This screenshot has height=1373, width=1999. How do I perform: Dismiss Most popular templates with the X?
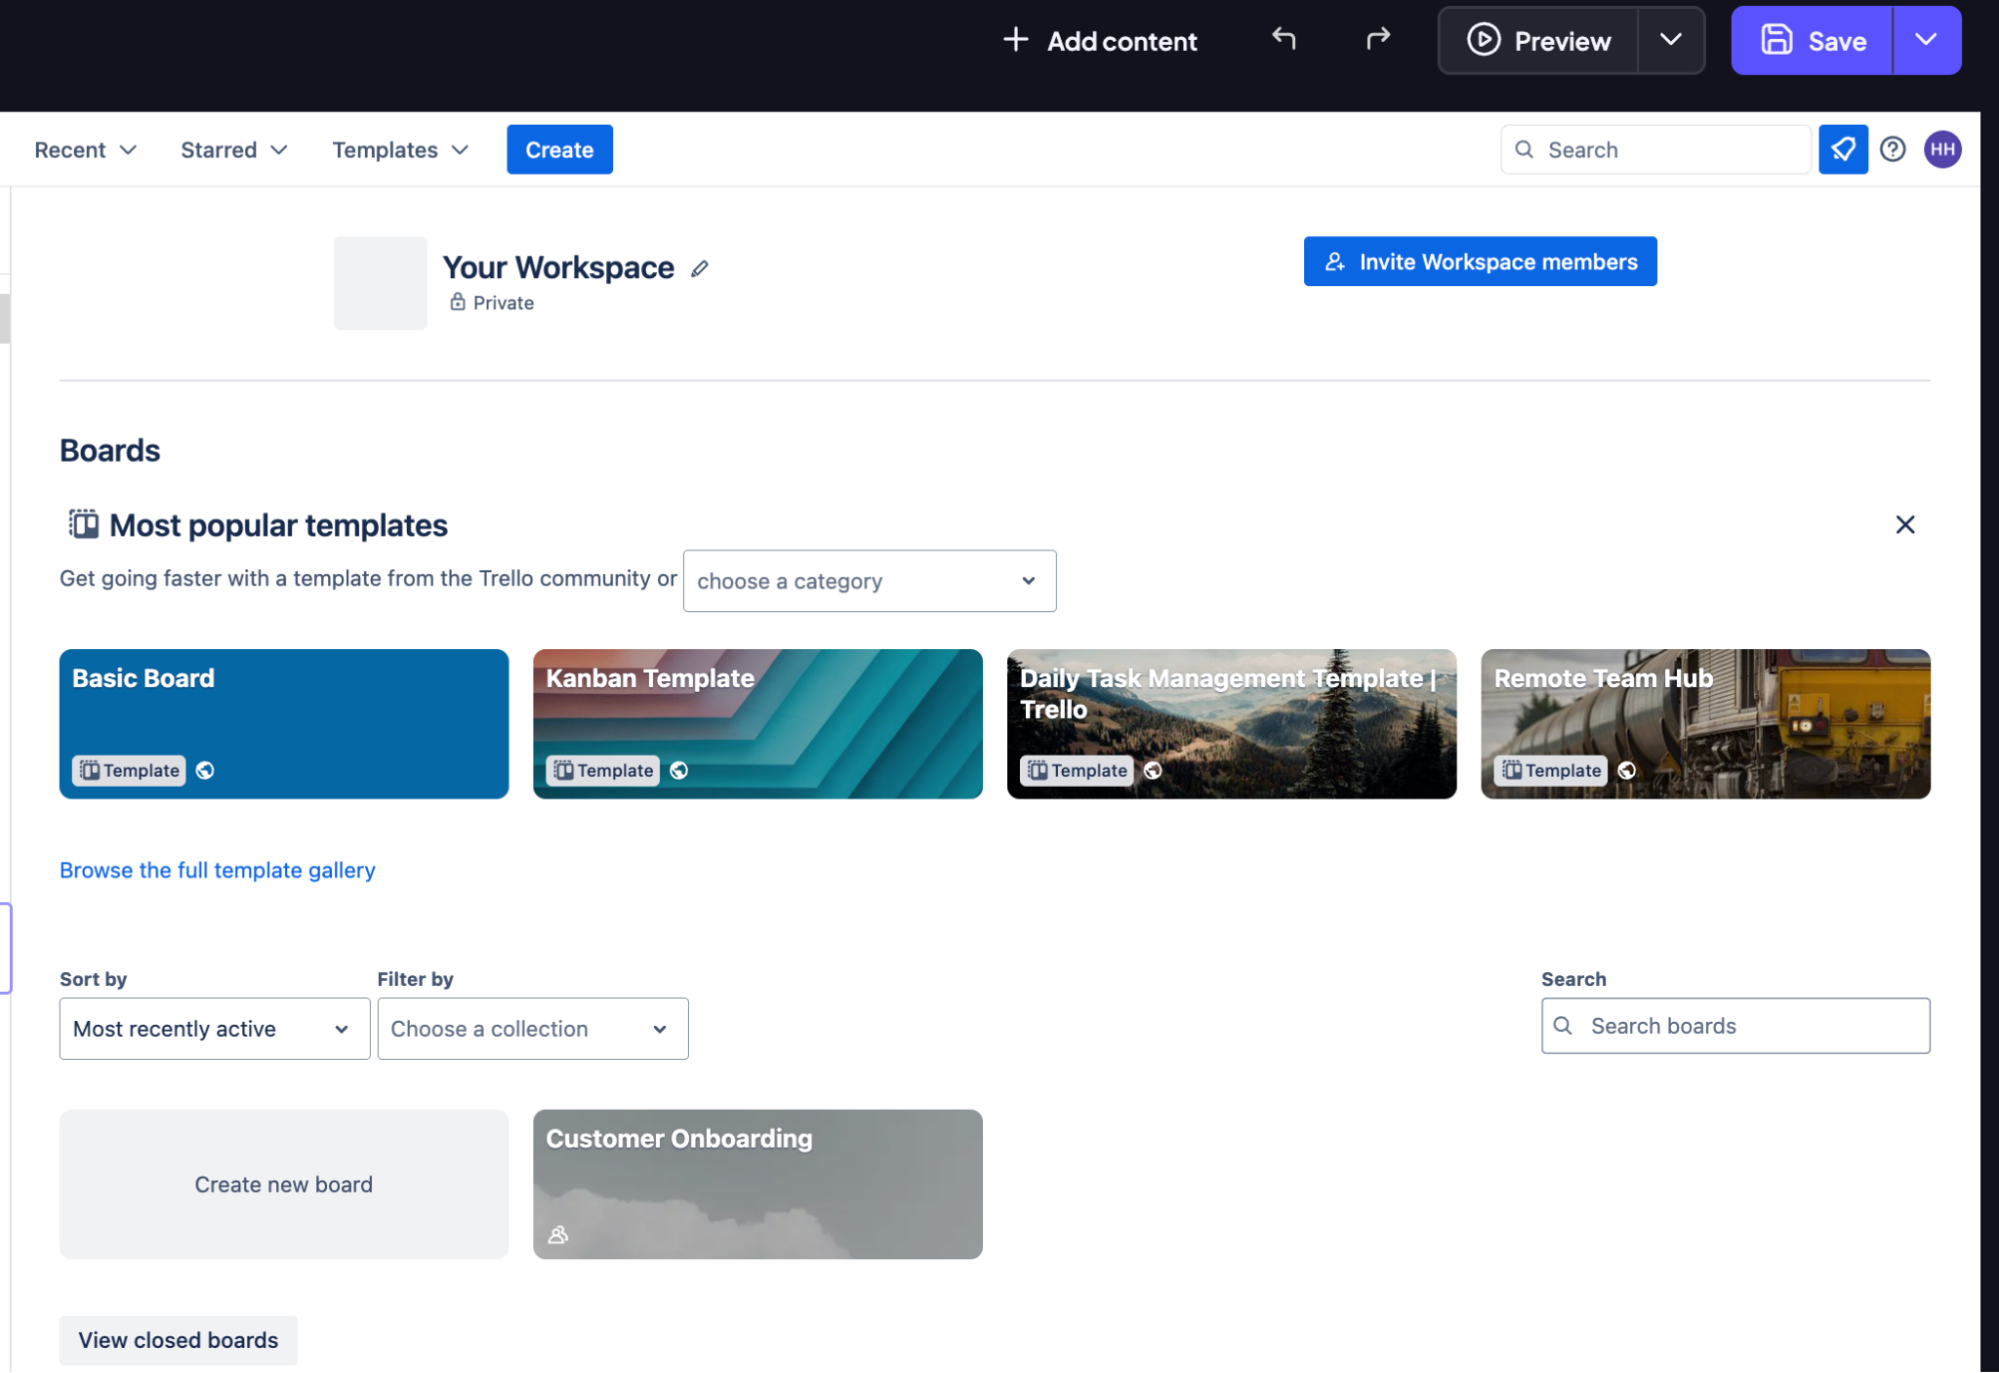[x=1905, y=525]
